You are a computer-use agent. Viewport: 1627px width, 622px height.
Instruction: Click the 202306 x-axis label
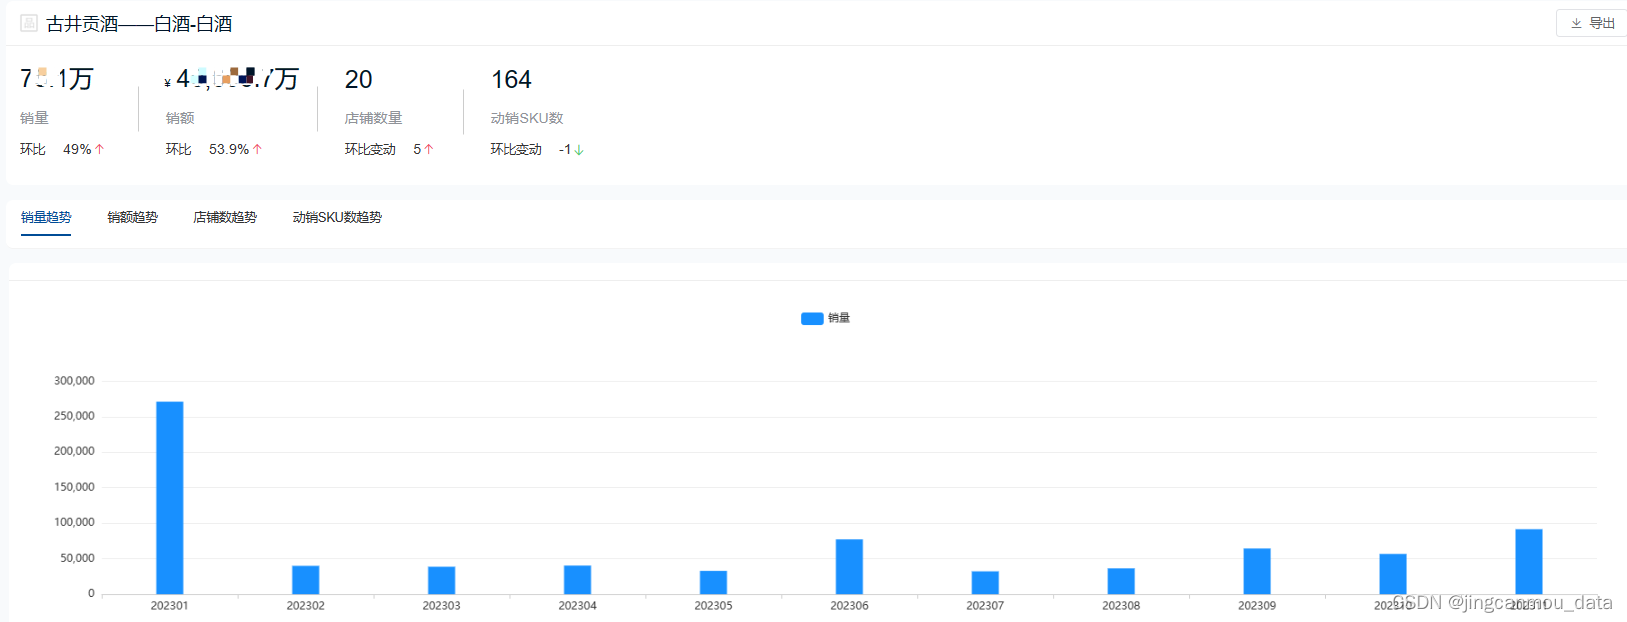coord(850,606)
